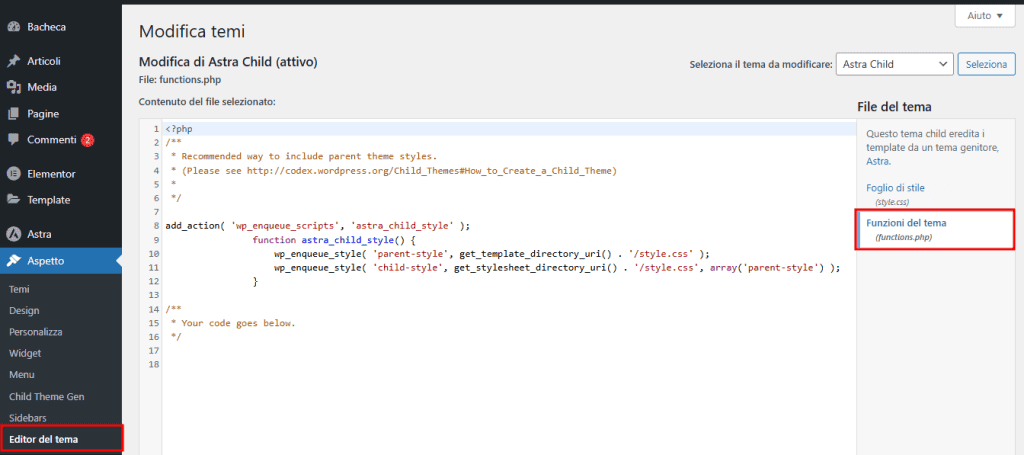Image resolution: width=1024 pixels, height=455 pixels.
Task: Click the Elementor logo icon
Action: point(13,174)
